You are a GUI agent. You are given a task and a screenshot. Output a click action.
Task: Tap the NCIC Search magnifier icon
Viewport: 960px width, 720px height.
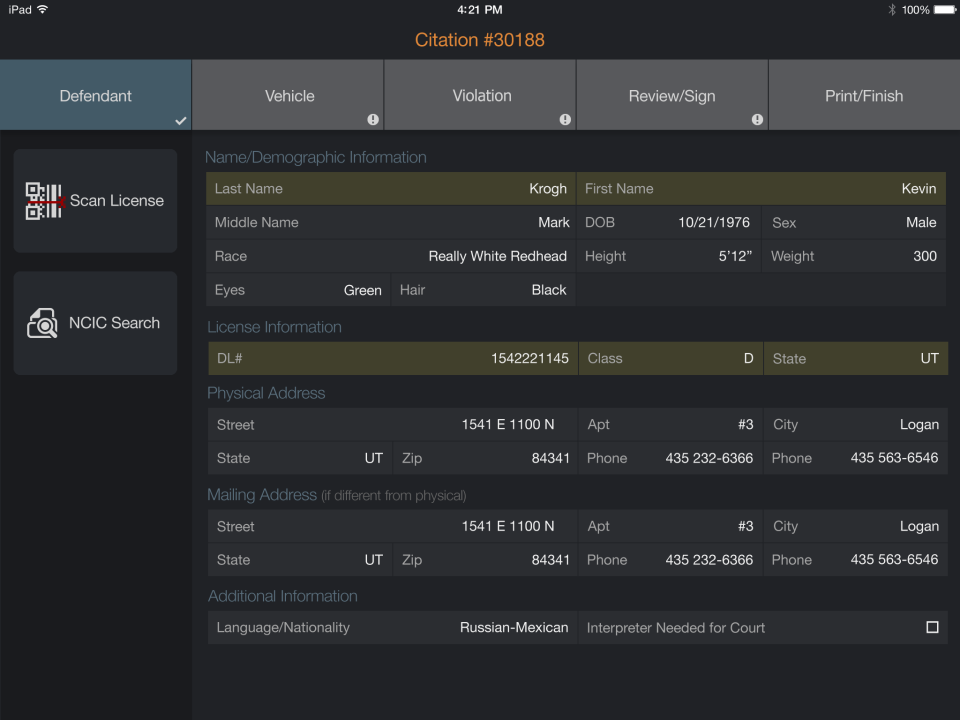pyautogui.click(x=43, y=322)
